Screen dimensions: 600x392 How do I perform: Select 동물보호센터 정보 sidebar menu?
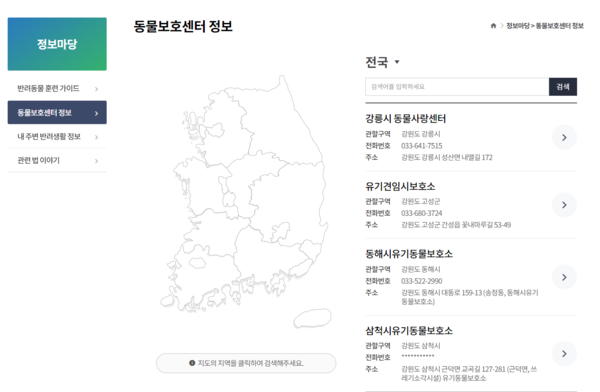click(57, 113)
